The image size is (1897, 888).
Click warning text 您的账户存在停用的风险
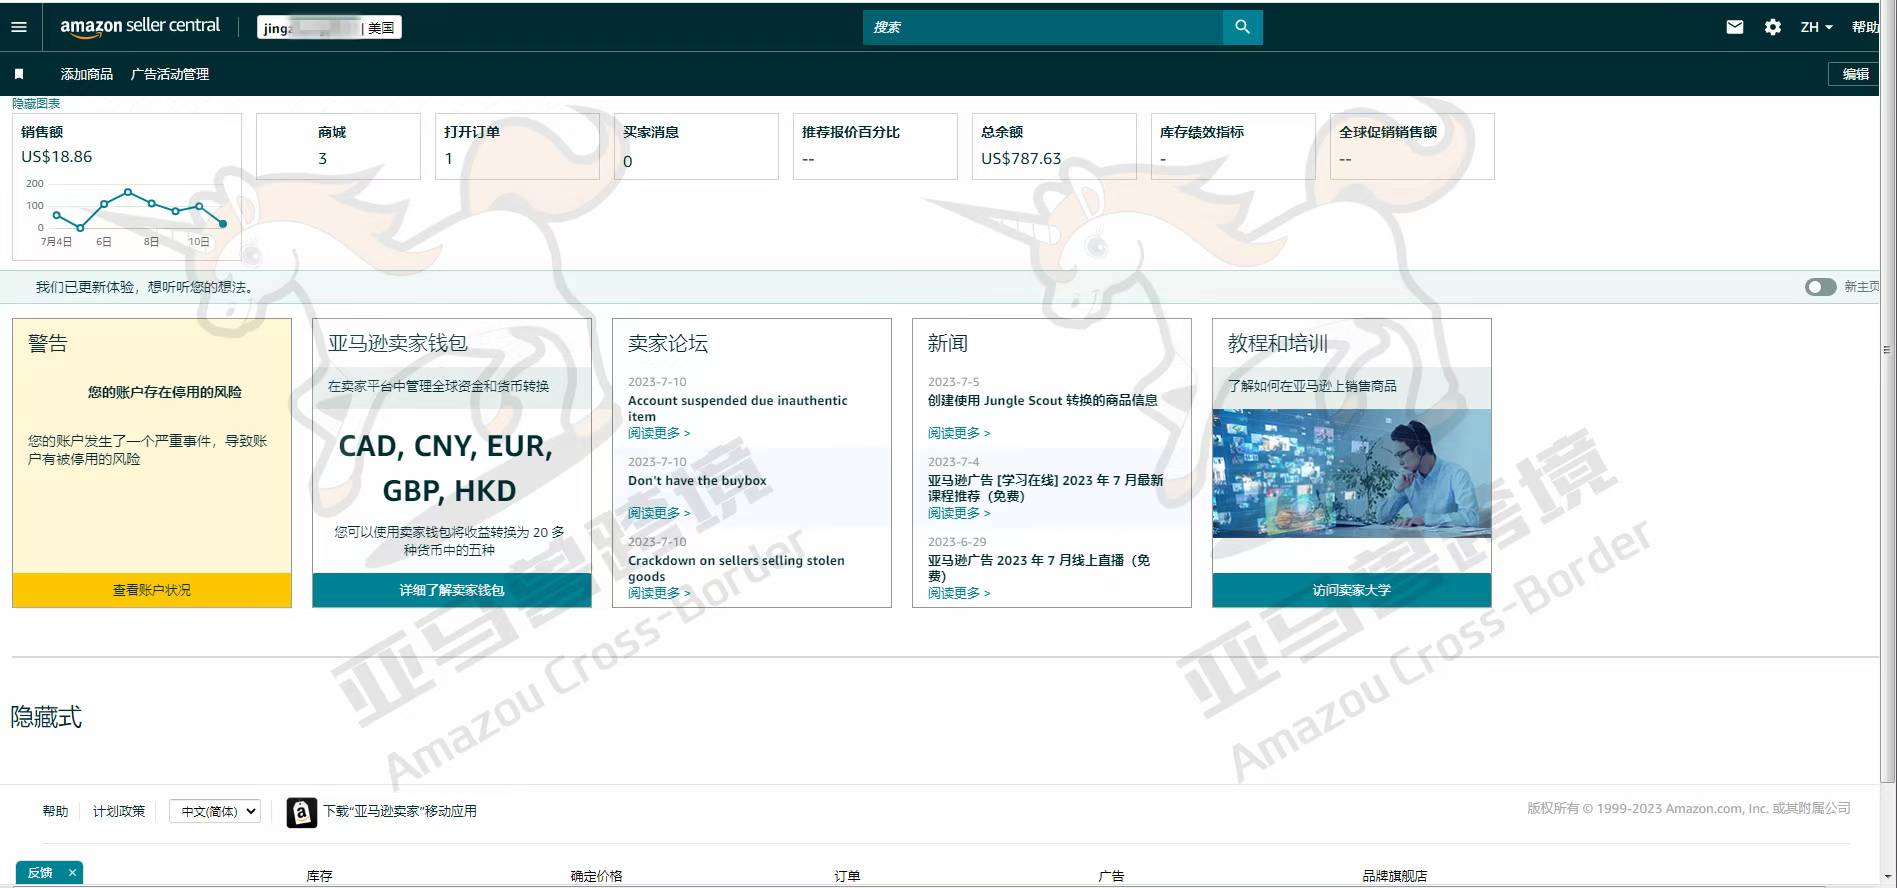tap(165, 392)
